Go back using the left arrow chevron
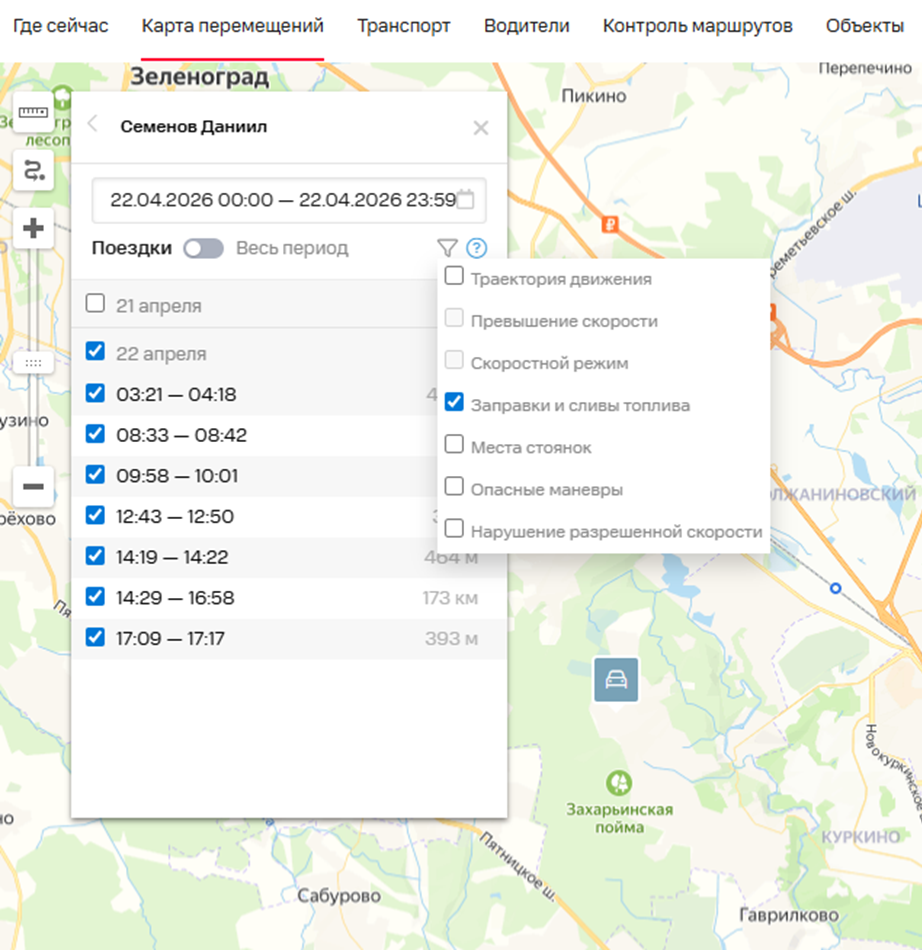 [x=93, y=125]
